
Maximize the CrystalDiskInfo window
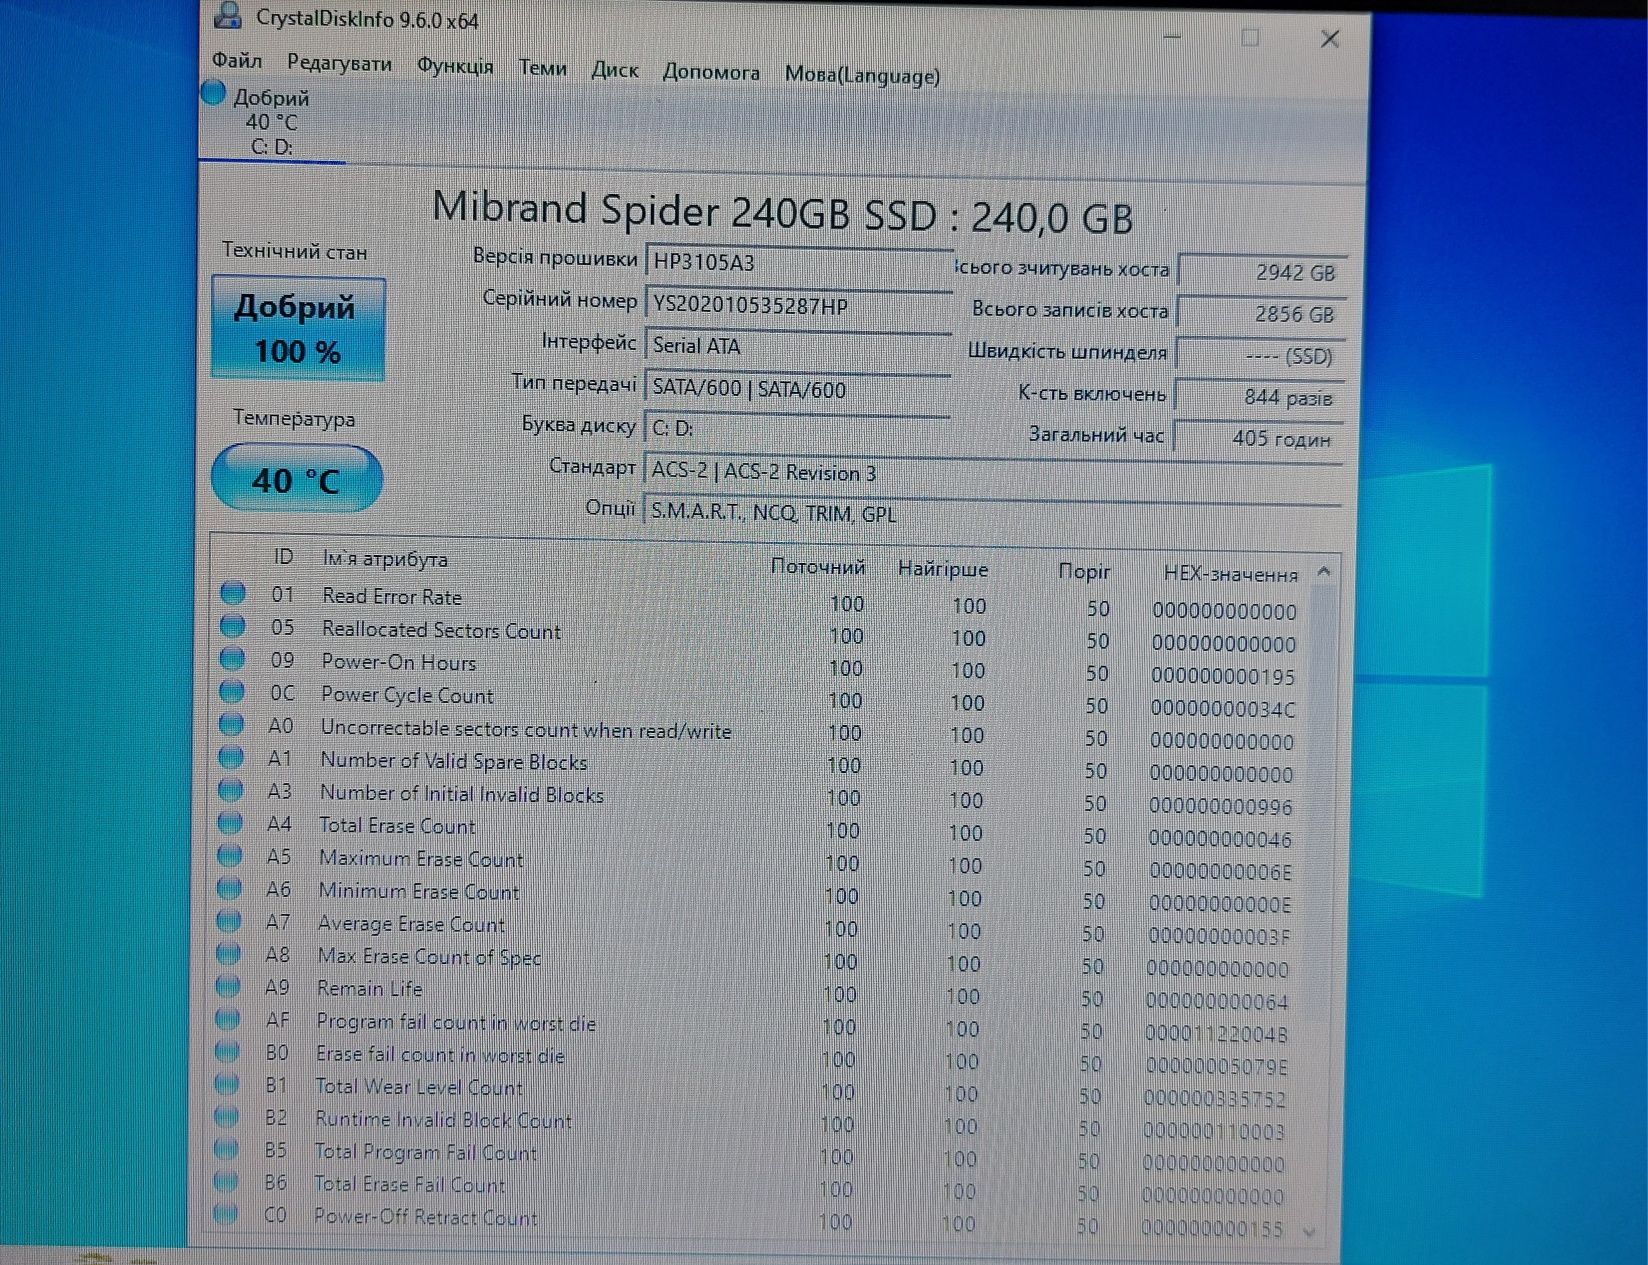click(x=1250, y=37)
